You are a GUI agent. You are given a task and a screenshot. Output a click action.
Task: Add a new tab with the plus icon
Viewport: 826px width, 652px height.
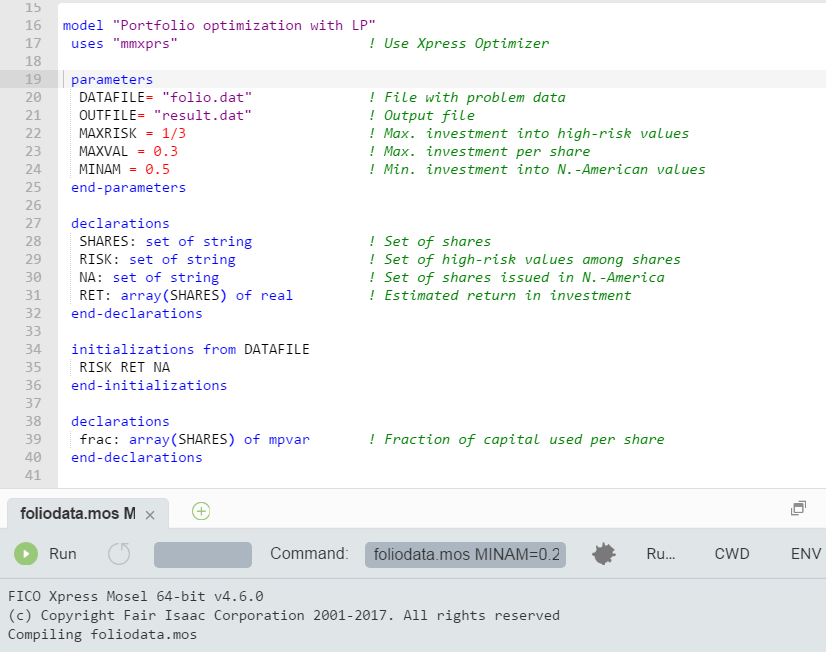201,511
